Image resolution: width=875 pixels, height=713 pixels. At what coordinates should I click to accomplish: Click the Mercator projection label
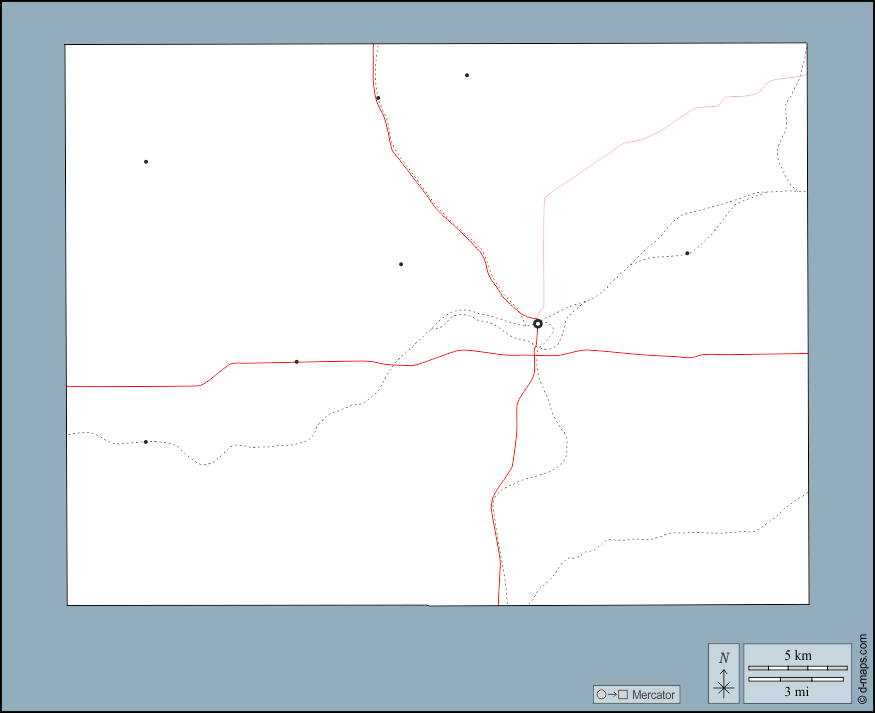[654, 695]
